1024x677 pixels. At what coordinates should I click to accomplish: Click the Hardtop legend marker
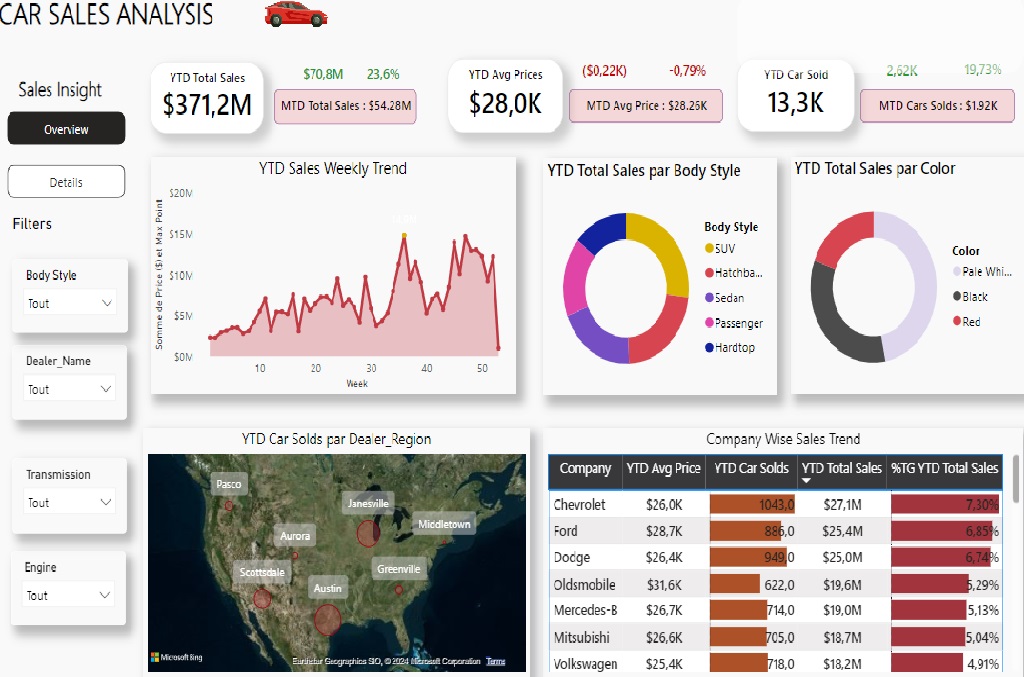[710, 348]
